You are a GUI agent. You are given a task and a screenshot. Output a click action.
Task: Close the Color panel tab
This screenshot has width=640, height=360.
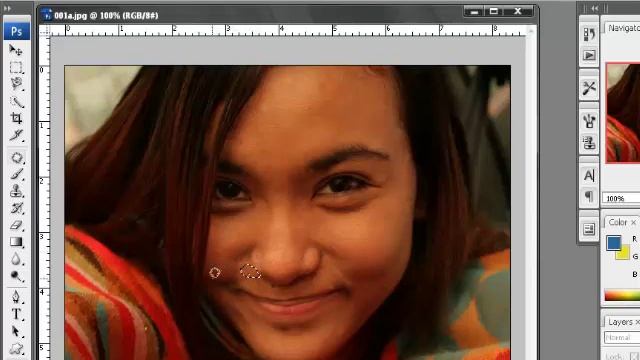633,222
